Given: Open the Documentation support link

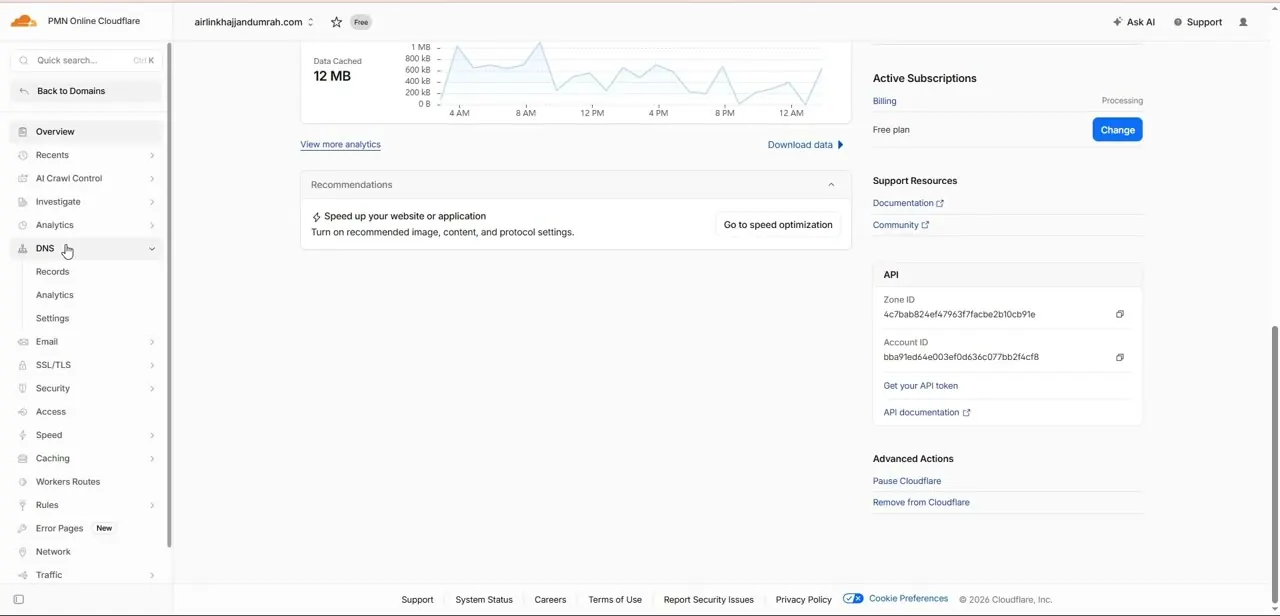Looking at the screenshot, I should [908, 203].
